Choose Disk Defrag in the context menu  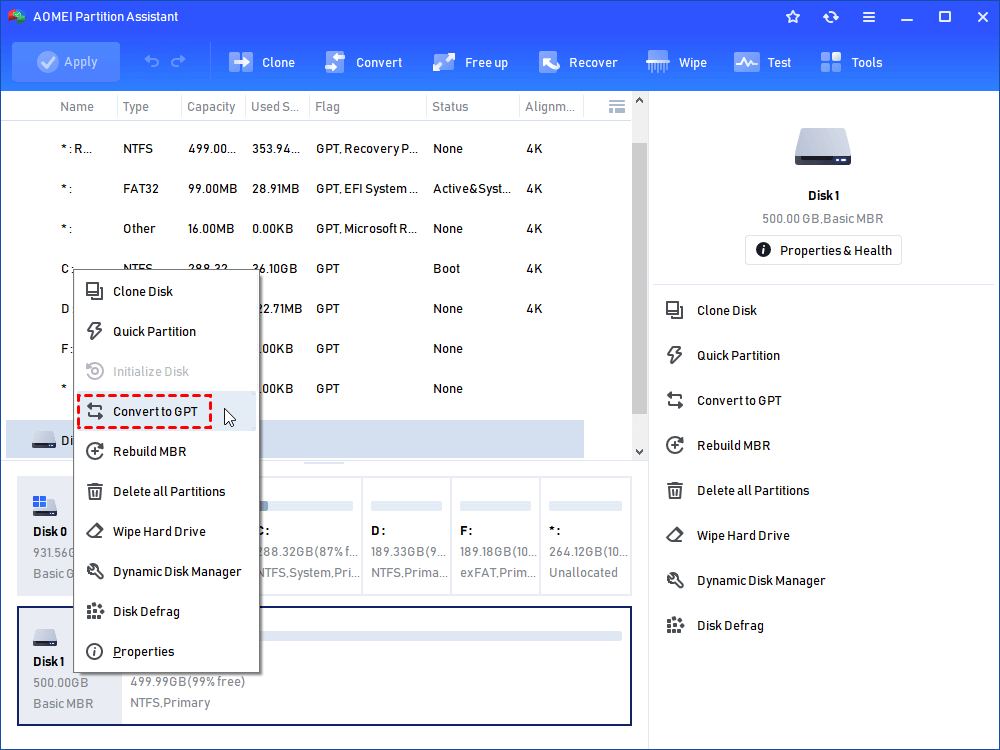pos(167,612)
